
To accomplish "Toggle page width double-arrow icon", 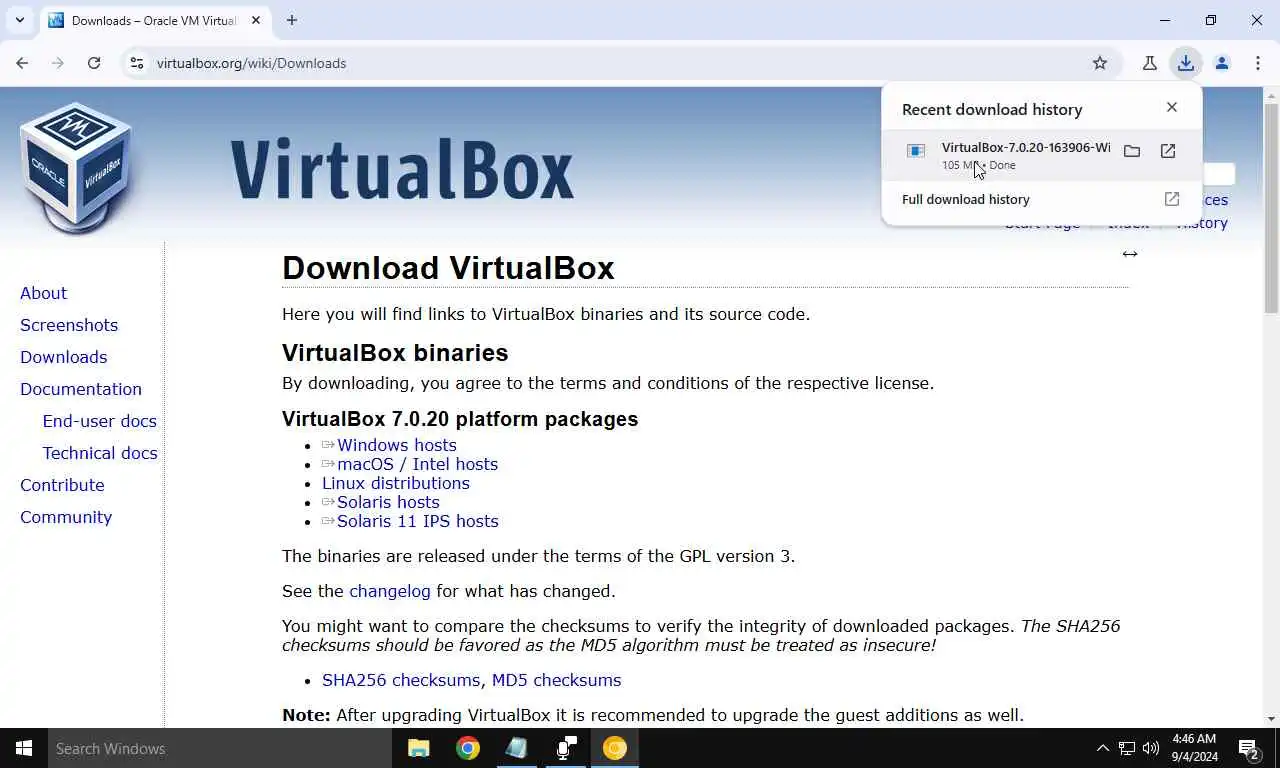I will click(1130, 254).
